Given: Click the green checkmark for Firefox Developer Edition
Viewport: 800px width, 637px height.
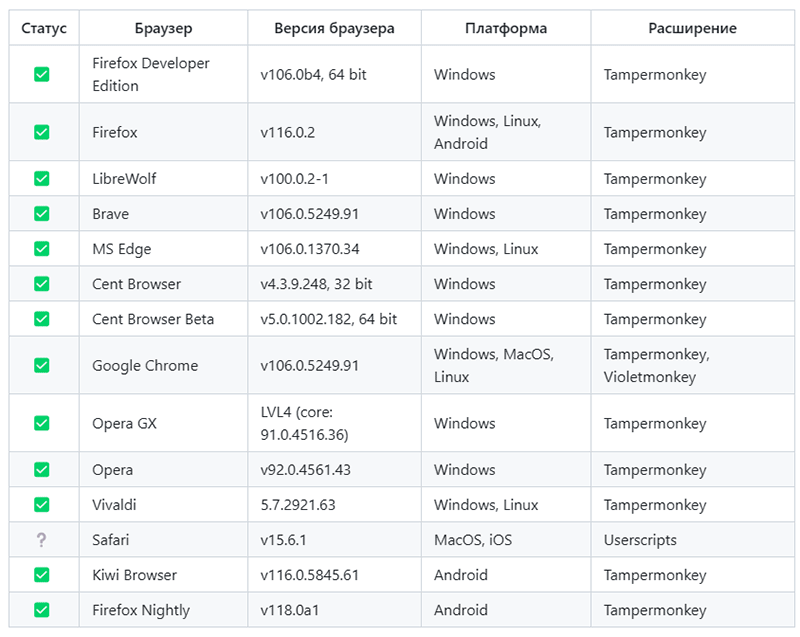Looking at the screenshot, I should (x=41, y=74).
